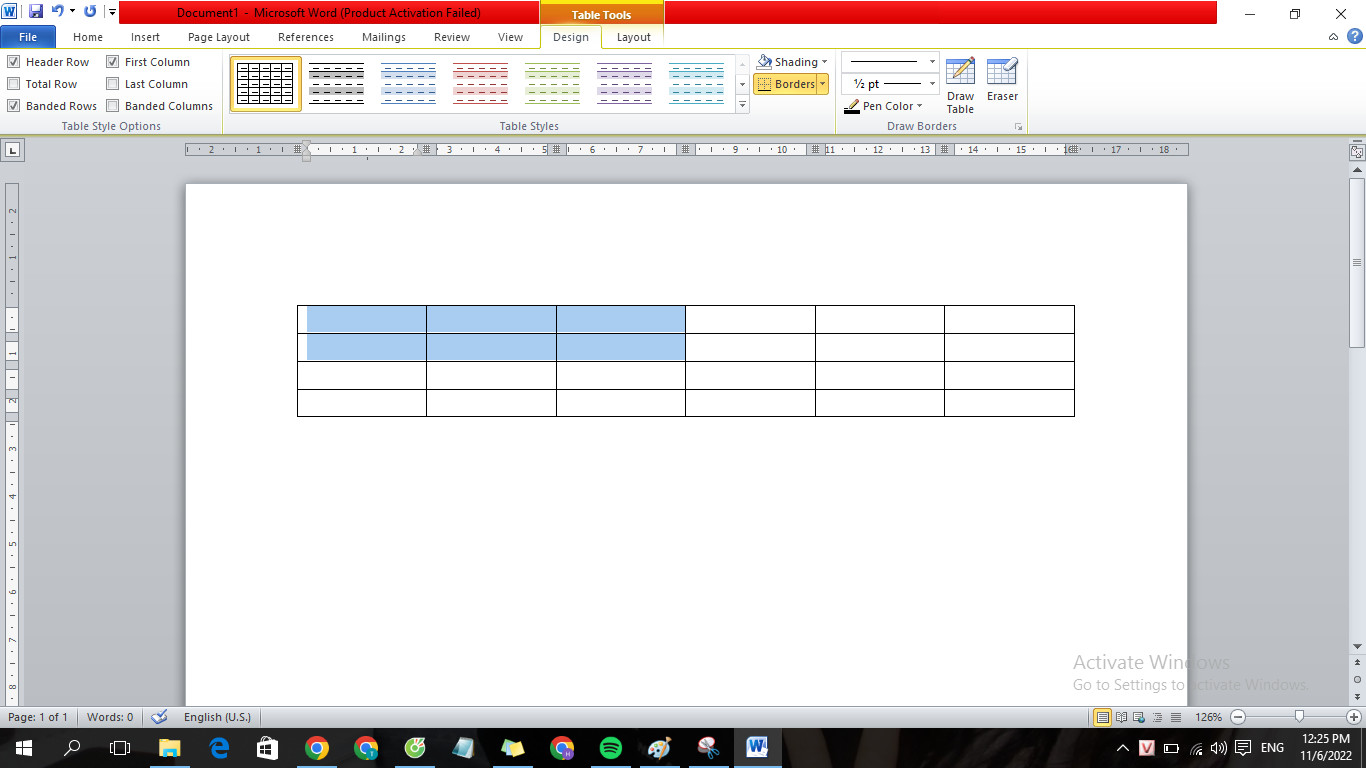The image size is (1366, 768).
Task: Open the Mailings tab
Action: pyautogui.click(x=384, y=37)
